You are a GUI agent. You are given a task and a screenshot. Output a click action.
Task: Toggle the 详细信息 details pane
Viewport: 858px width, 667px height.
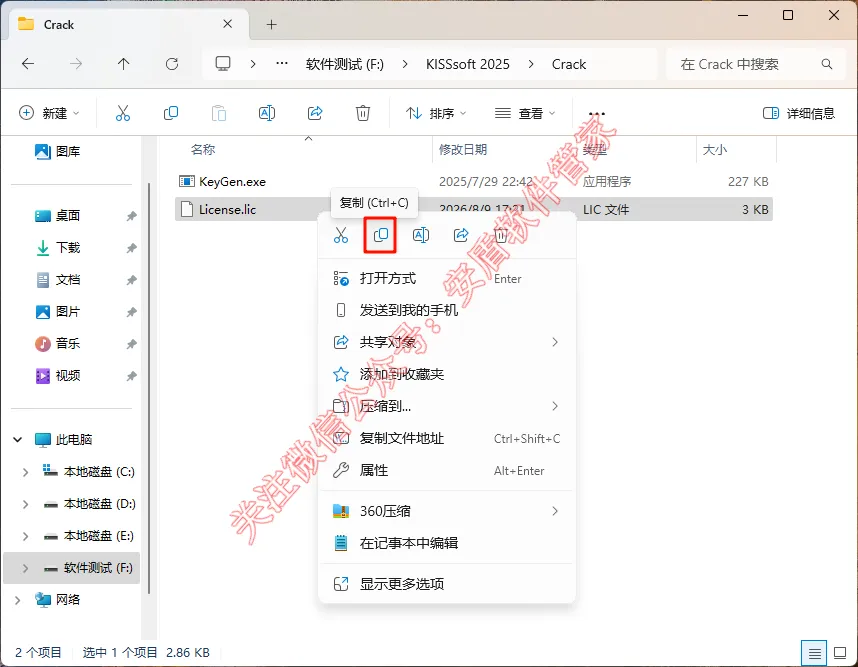(x=799, y=113)
